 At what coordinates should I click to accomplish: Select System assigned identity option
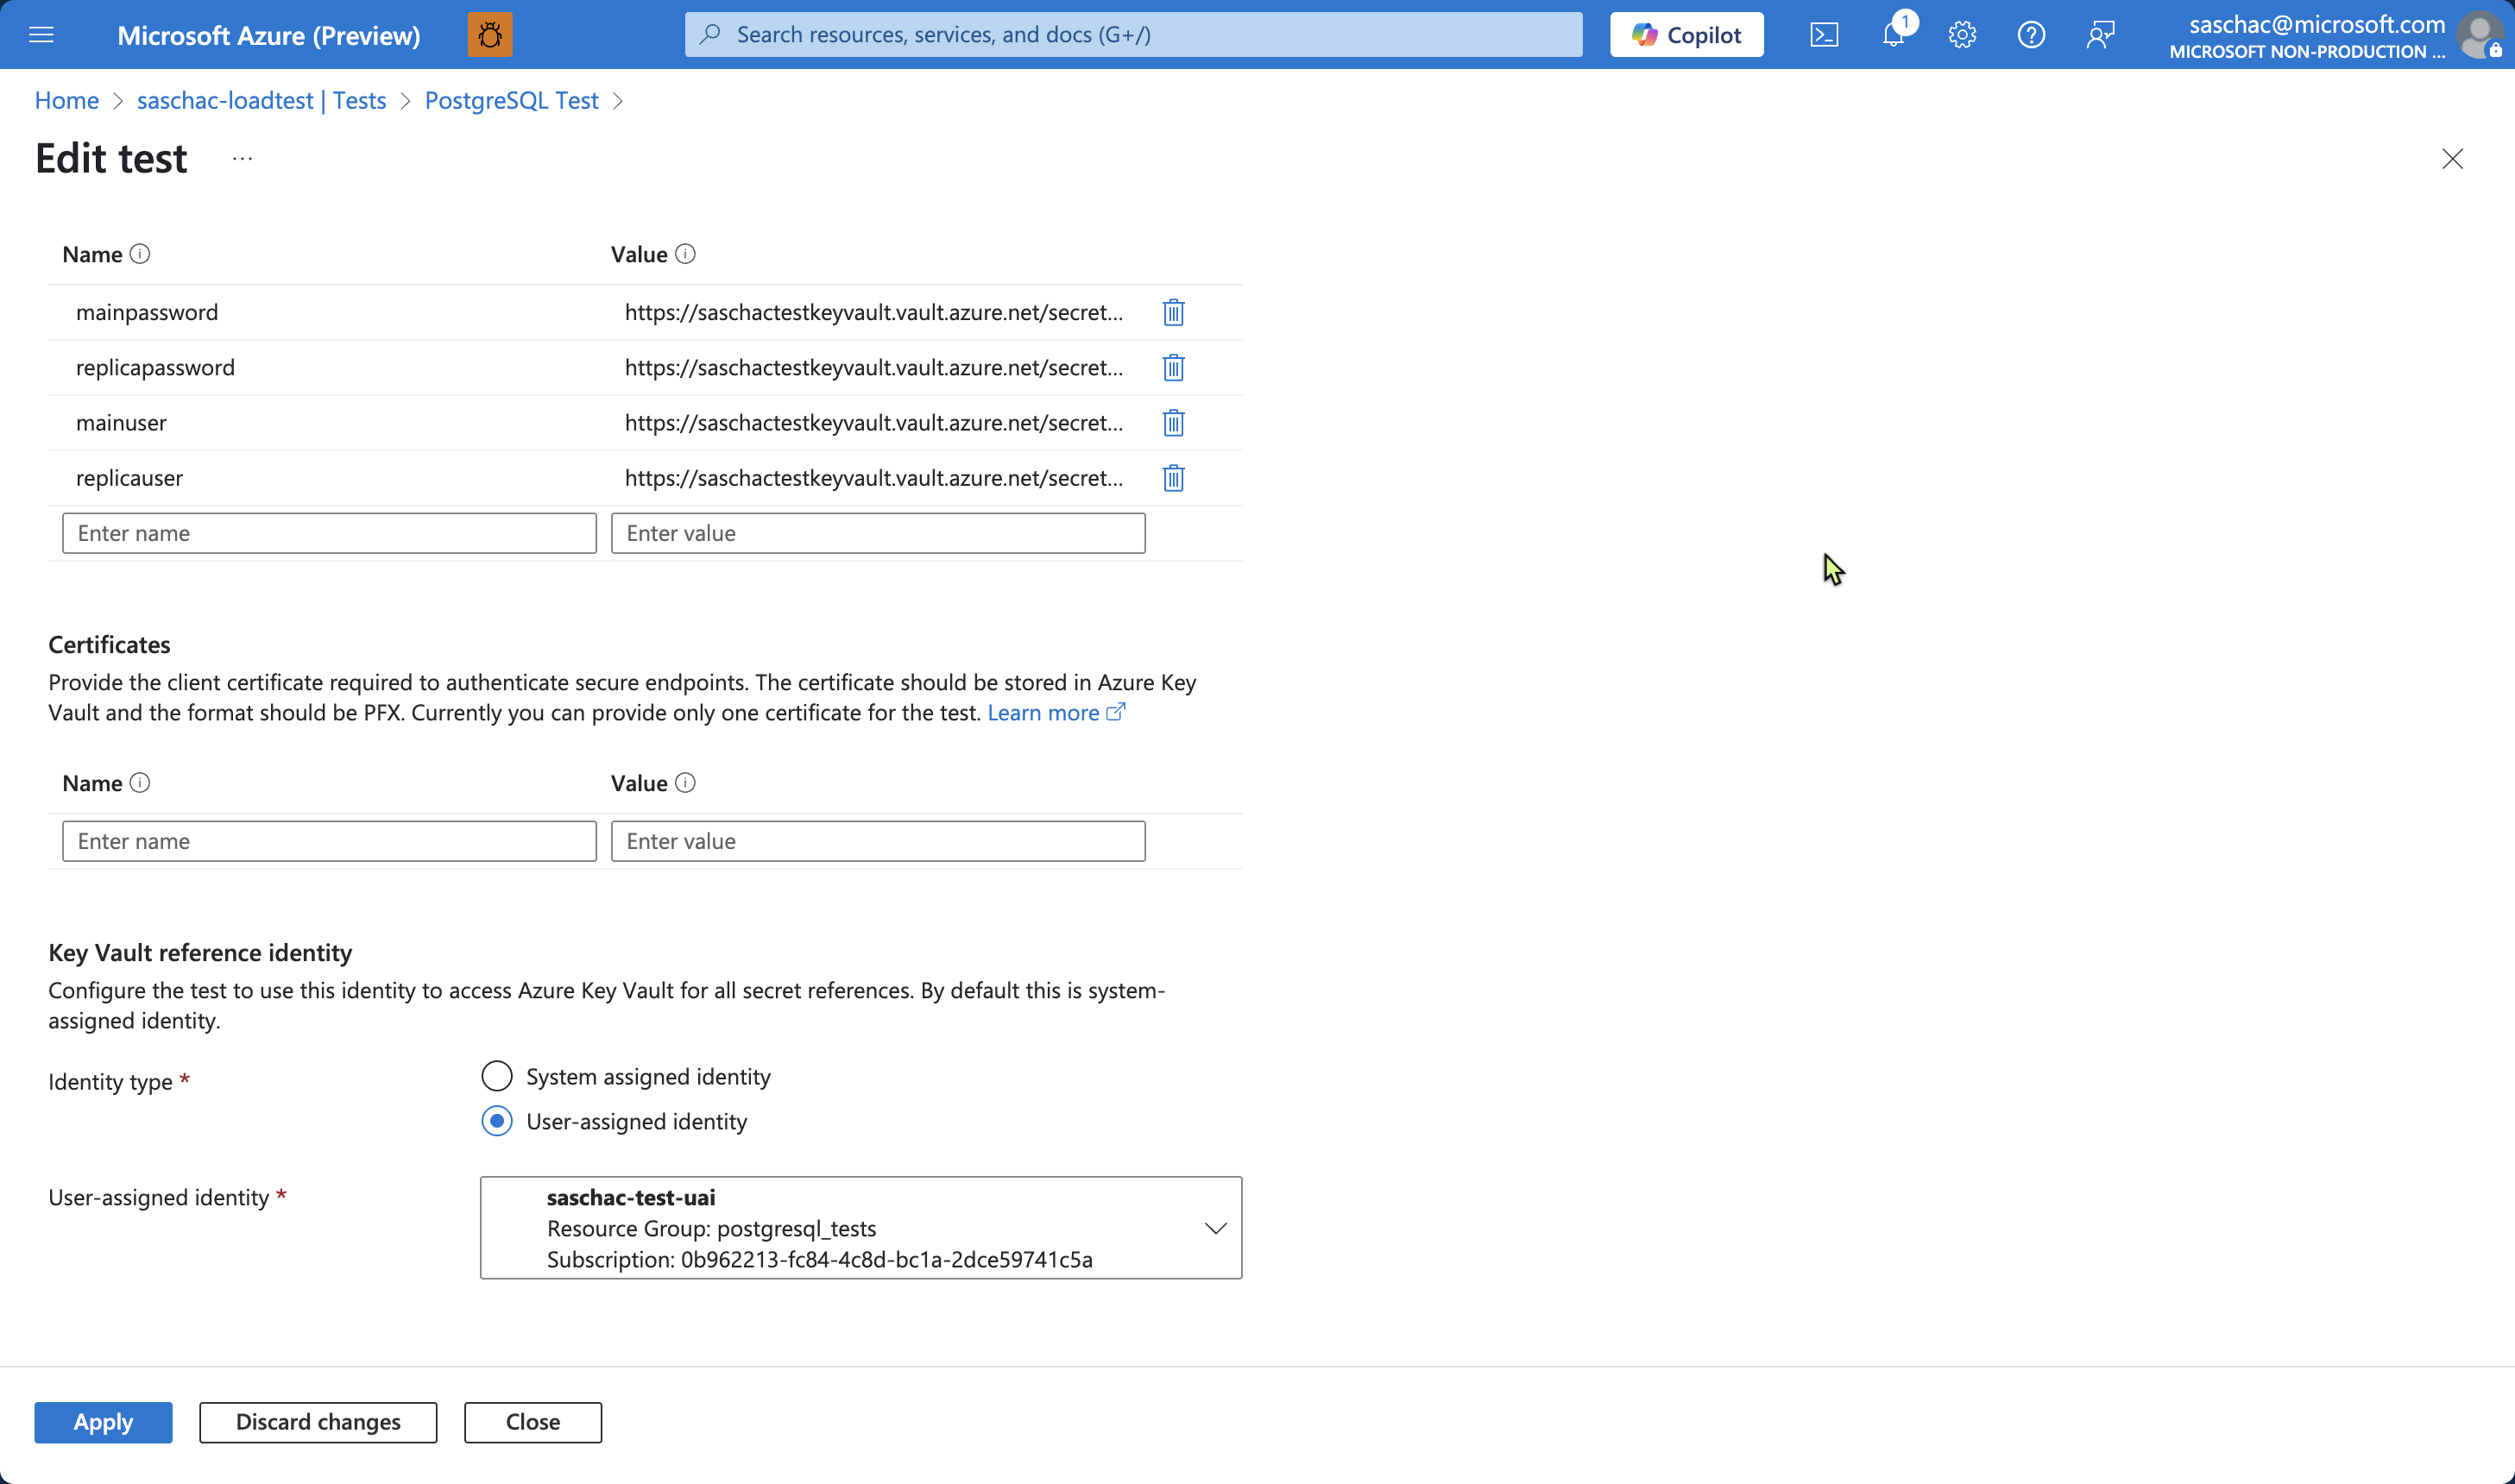(497, 1076)
